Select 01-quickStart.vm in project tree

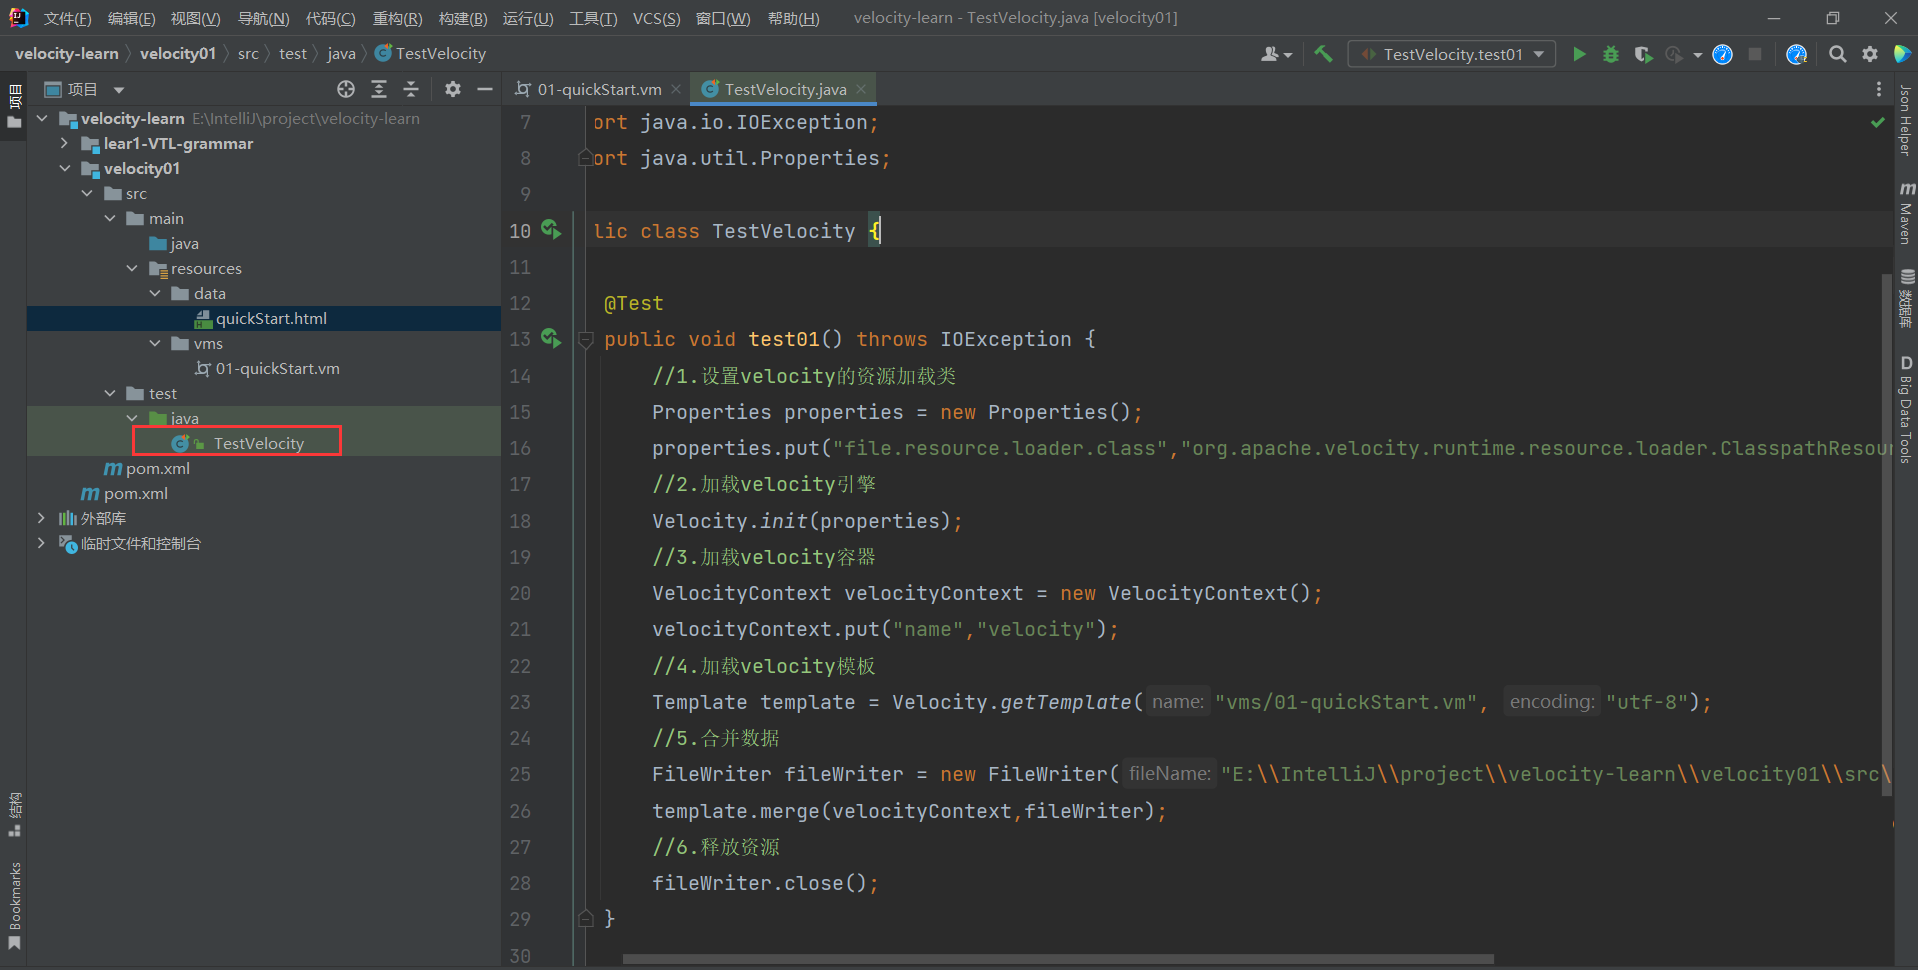(x=264, y=368)
